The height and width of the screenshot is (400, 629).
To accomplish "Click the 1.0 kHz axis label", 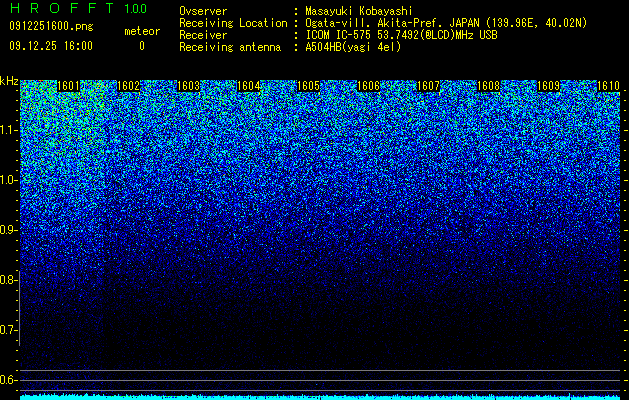I will point(9,180).
